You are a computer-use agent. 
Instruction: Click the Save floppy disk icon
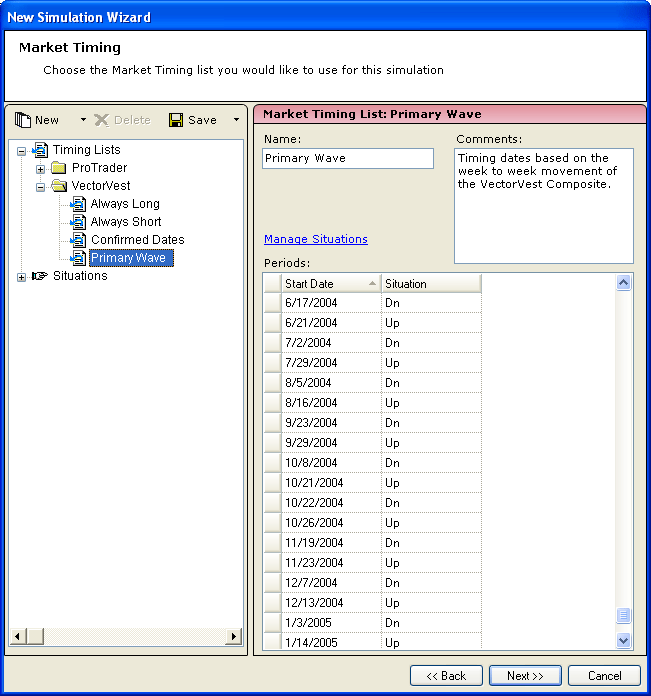(176, 120)
